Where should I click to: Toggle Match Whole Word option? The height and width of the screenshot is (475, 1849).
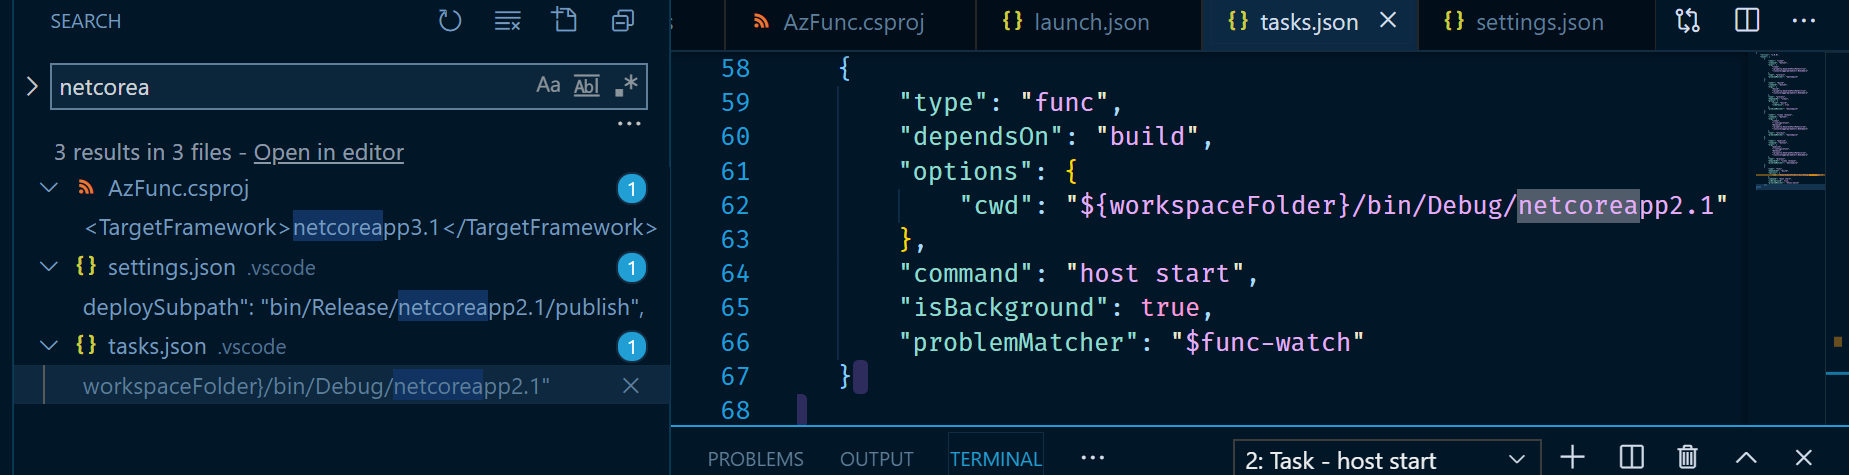click(587, 86)
